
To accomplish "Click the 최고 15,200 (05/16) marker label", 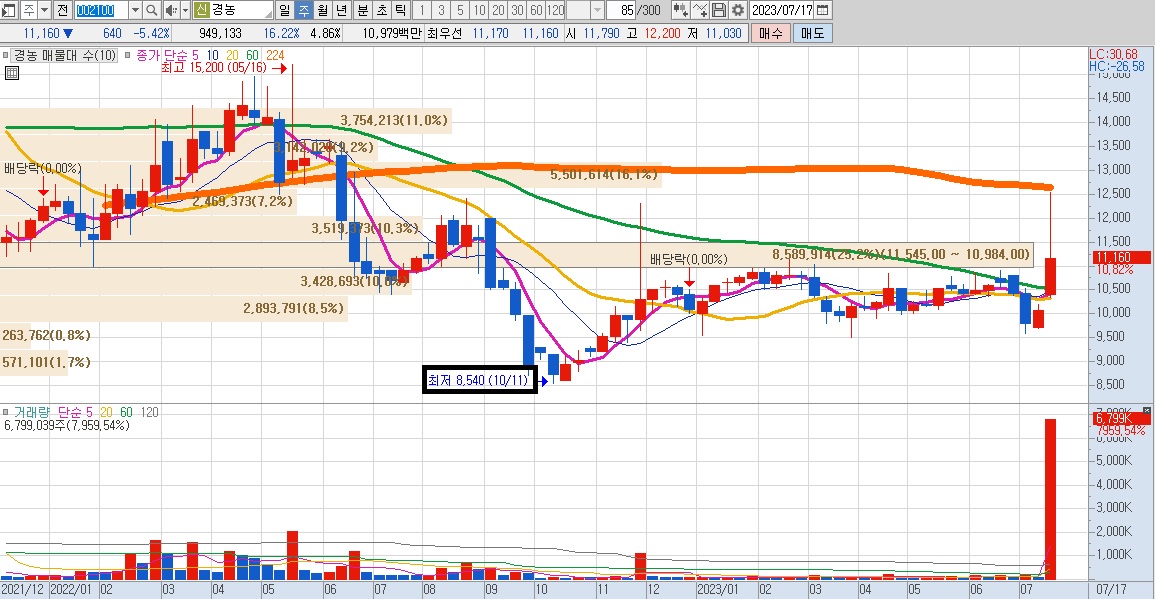I will (x=214, y=68).
